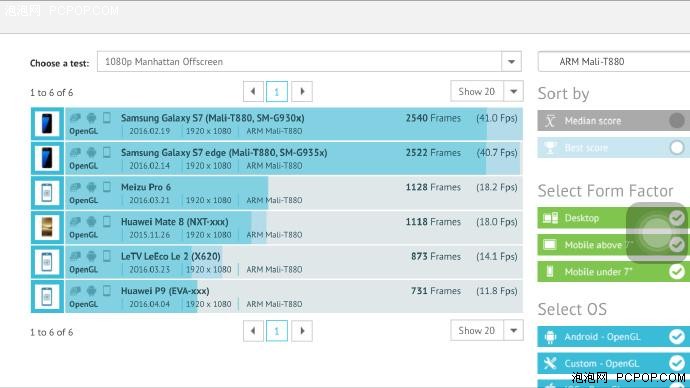Click the Huawei Mate 8 phone thumbnail
This screenshot has width=690, height=388.
click(47, 227)
